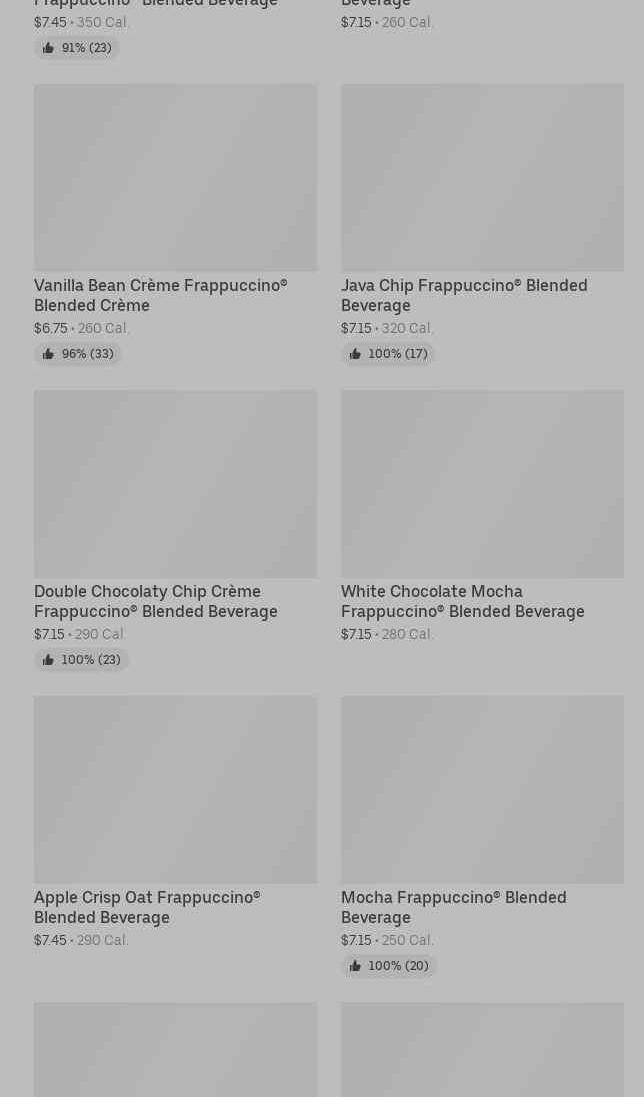The width and height of the screenshot is (644, 1097).
Task: Open Mocha Frappuccino Blended Beverage image
Action: [482, 789]
